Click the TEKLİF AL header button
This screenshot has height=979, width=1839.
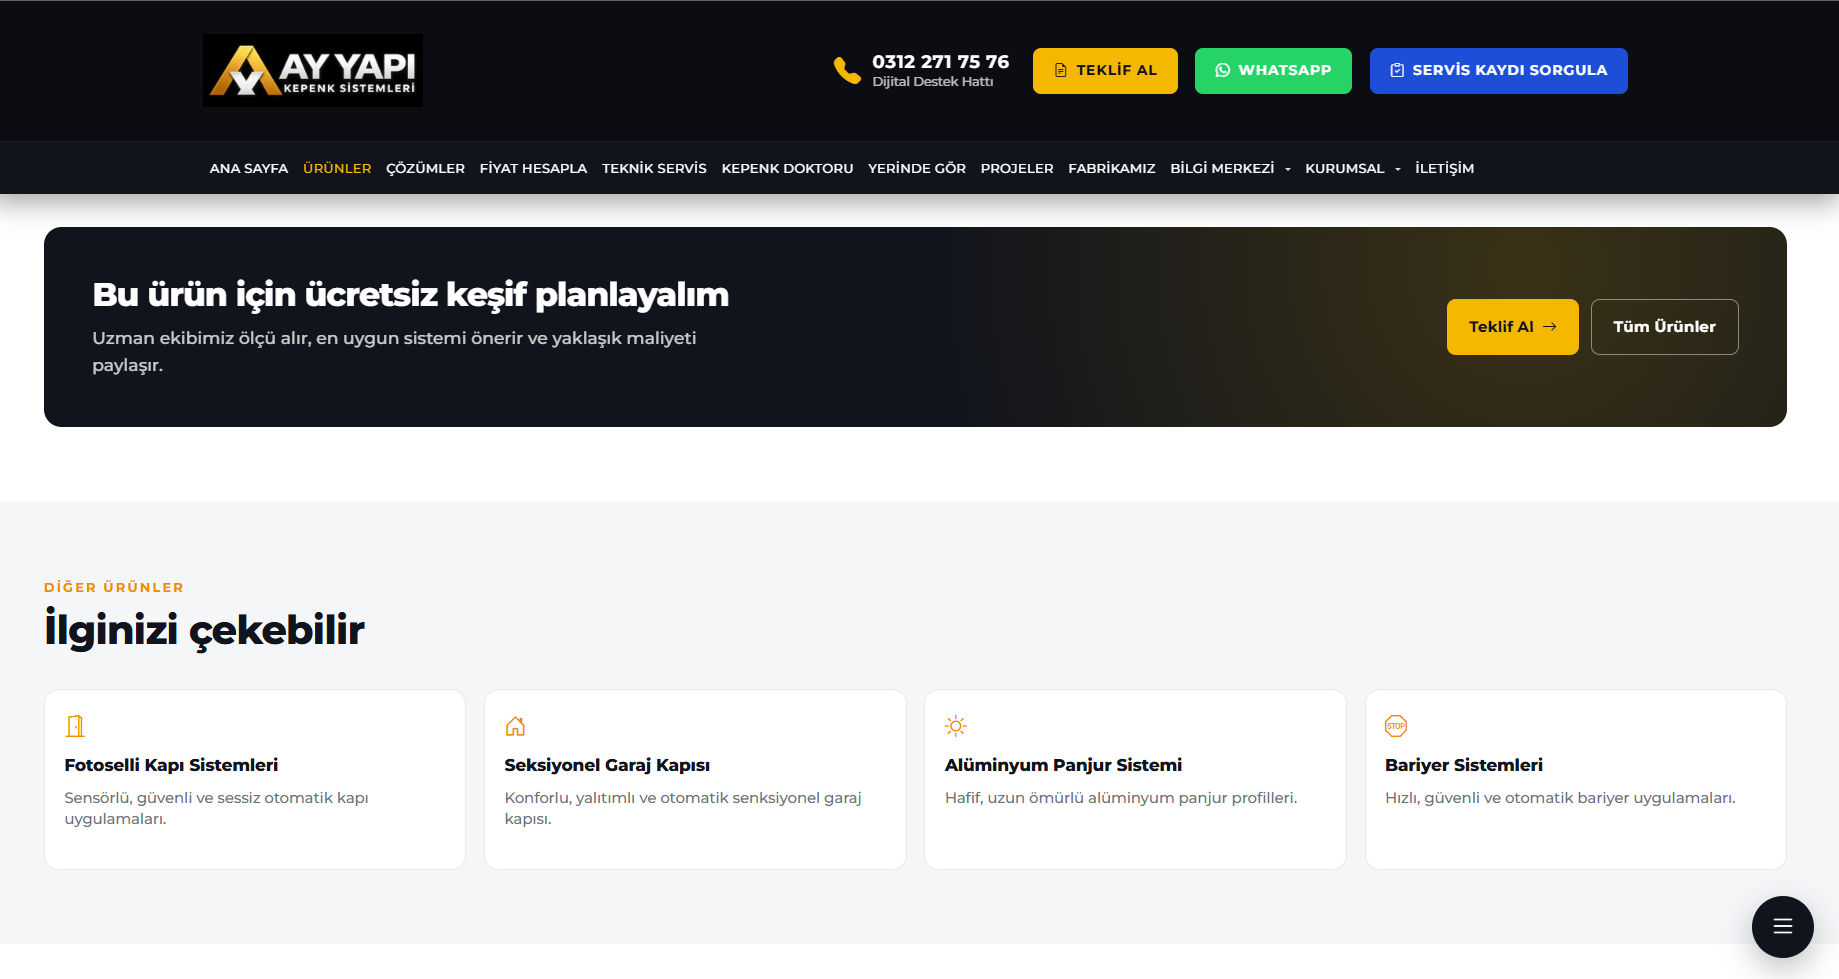[1105, 71]
